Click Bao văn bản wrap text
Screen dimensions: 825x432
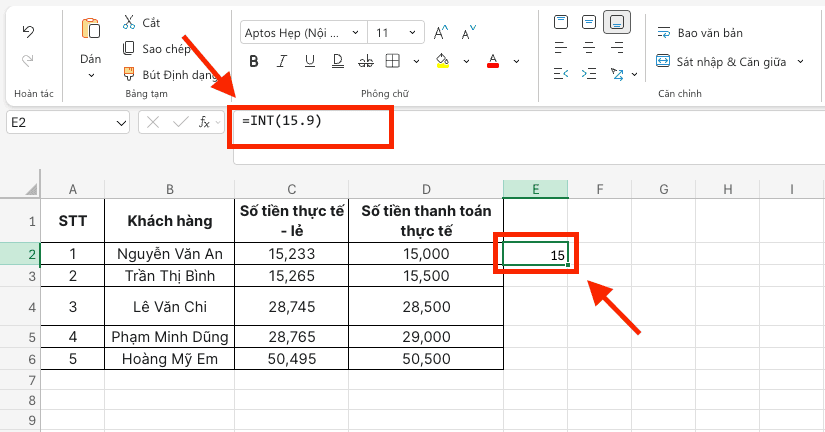pos(700,33)
